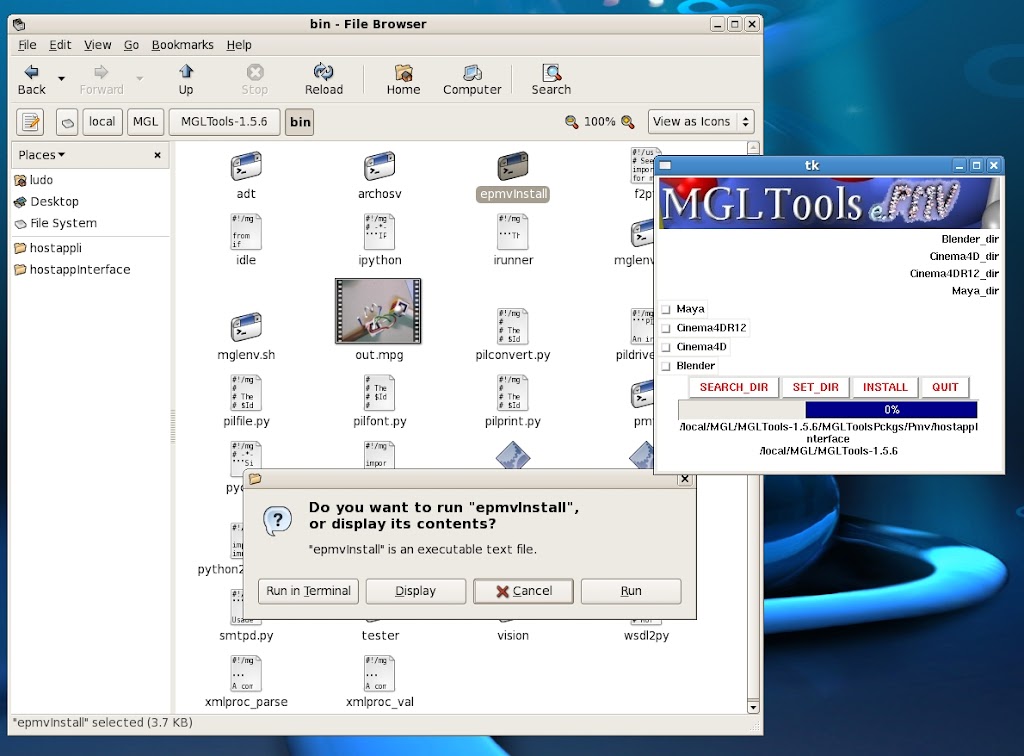
Task: Open Desktop in the Places sidebar
Action: point(46,201)
